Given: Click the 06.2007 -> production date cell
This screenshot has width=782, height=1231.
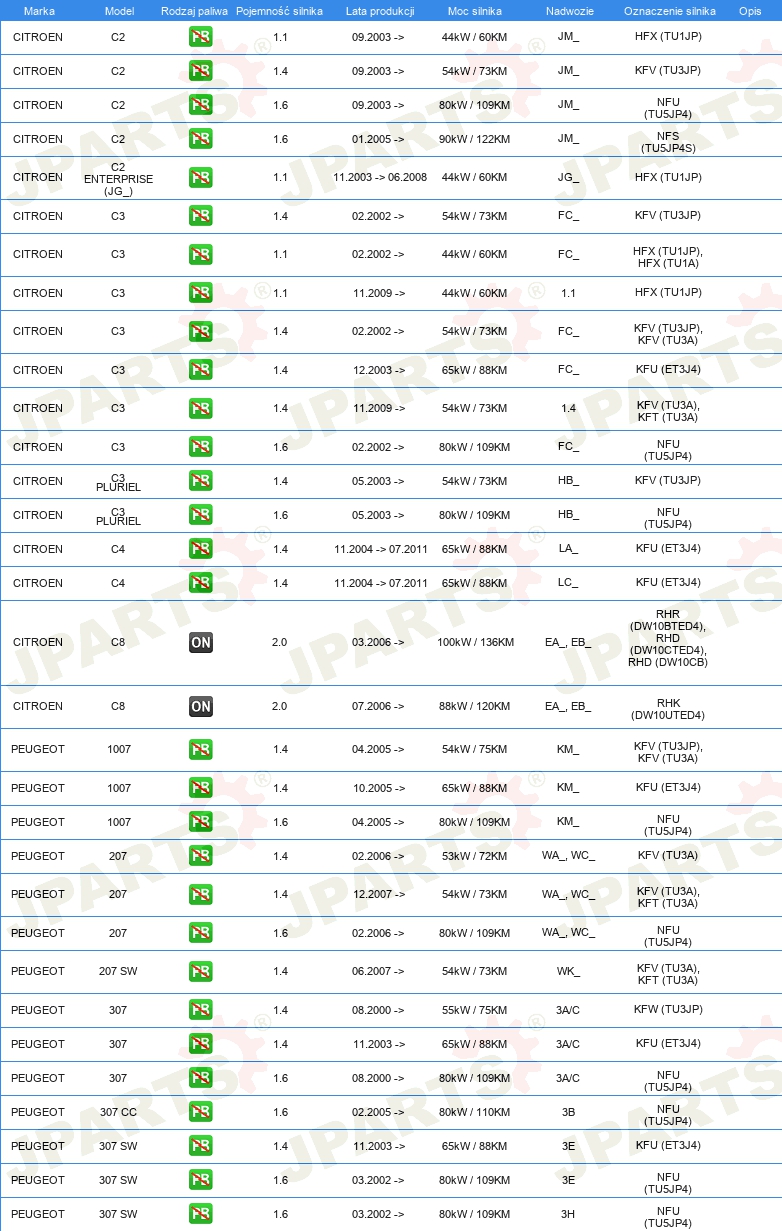Looking at the screenshot, I should pos(378,971).
